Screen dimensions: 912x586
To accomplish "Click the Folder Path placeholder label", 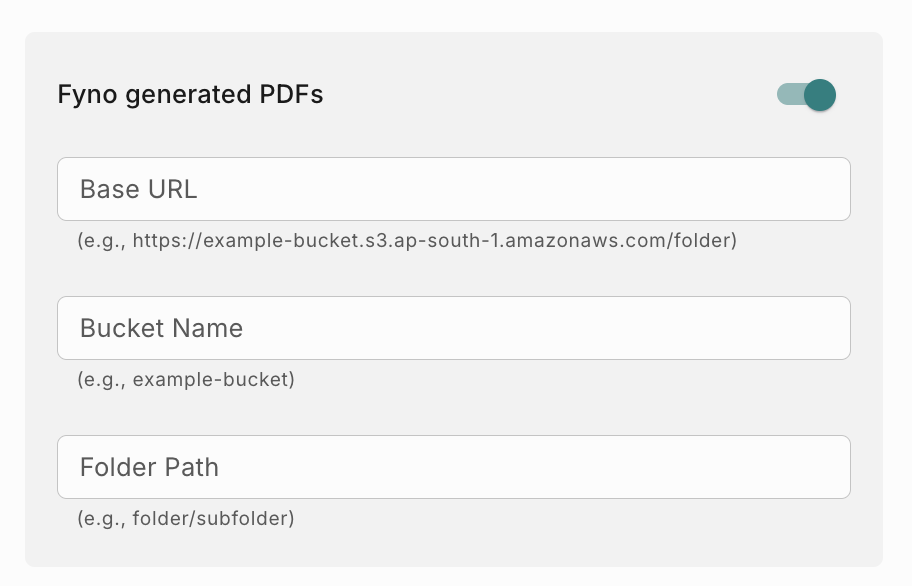I will [149, 467].
